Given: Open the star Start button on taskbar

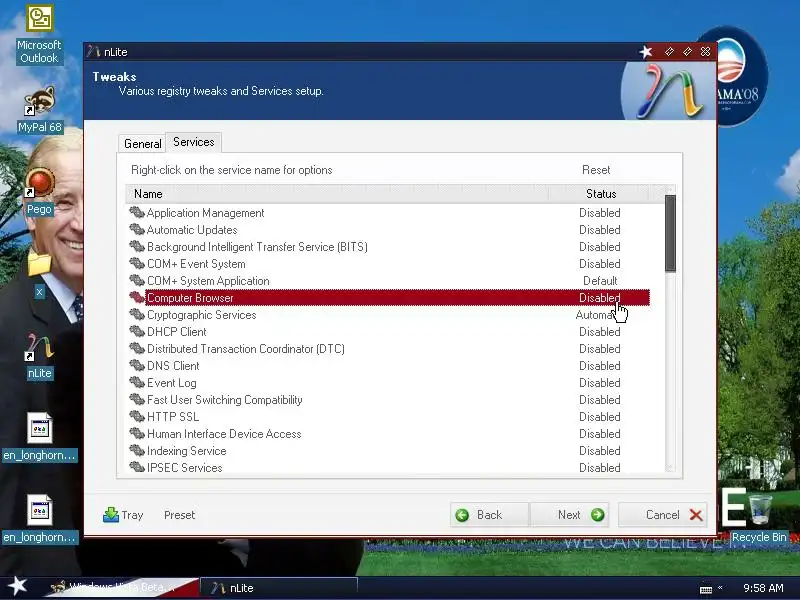Looking at the screenshot, I should tap(17, 586).
